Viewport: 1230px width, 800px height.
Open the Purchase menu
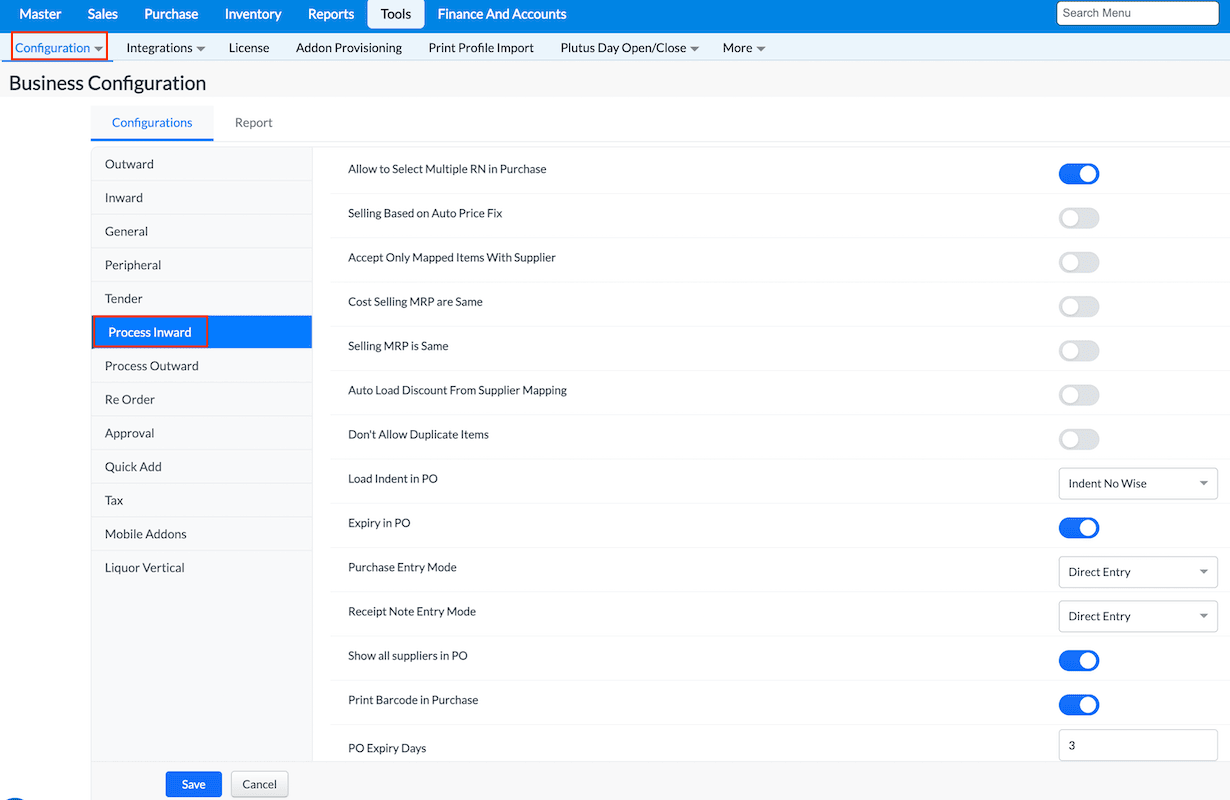coord(171,14)
